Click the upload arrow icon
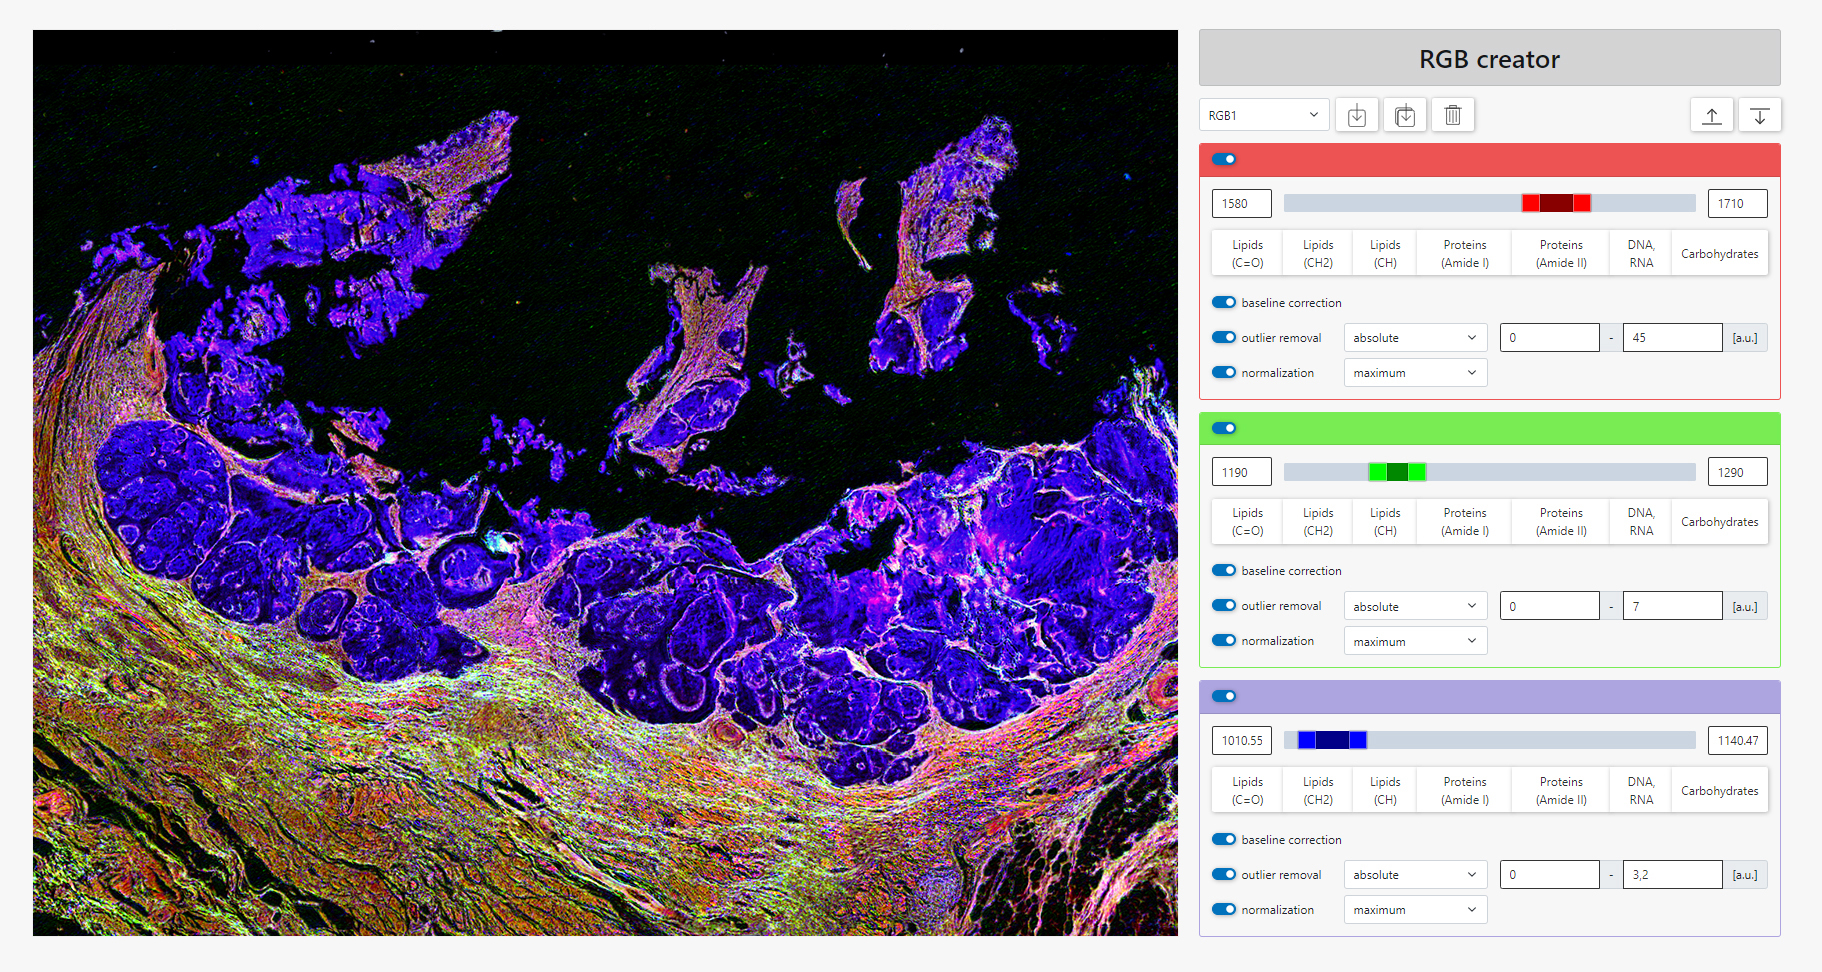1822x972 pixels. point(1712,115)
